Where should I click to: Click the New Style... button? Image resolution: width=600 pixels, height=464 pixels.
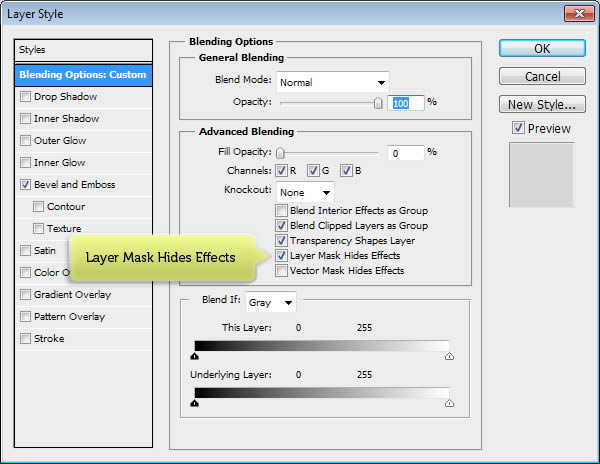(542, 104)
